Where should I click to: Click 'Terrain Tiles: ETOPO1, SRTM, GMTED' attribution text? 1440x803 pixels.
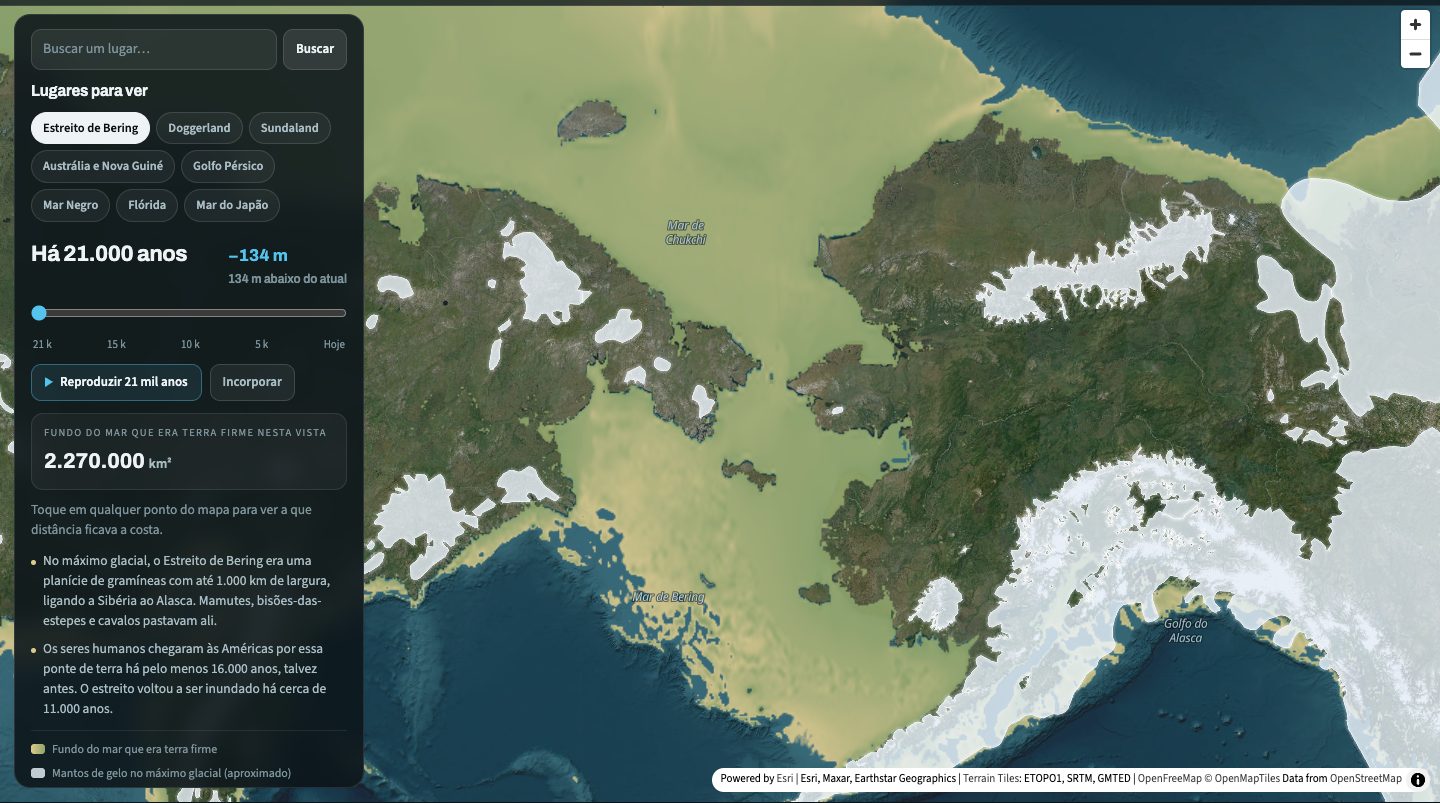point(1047,779)
